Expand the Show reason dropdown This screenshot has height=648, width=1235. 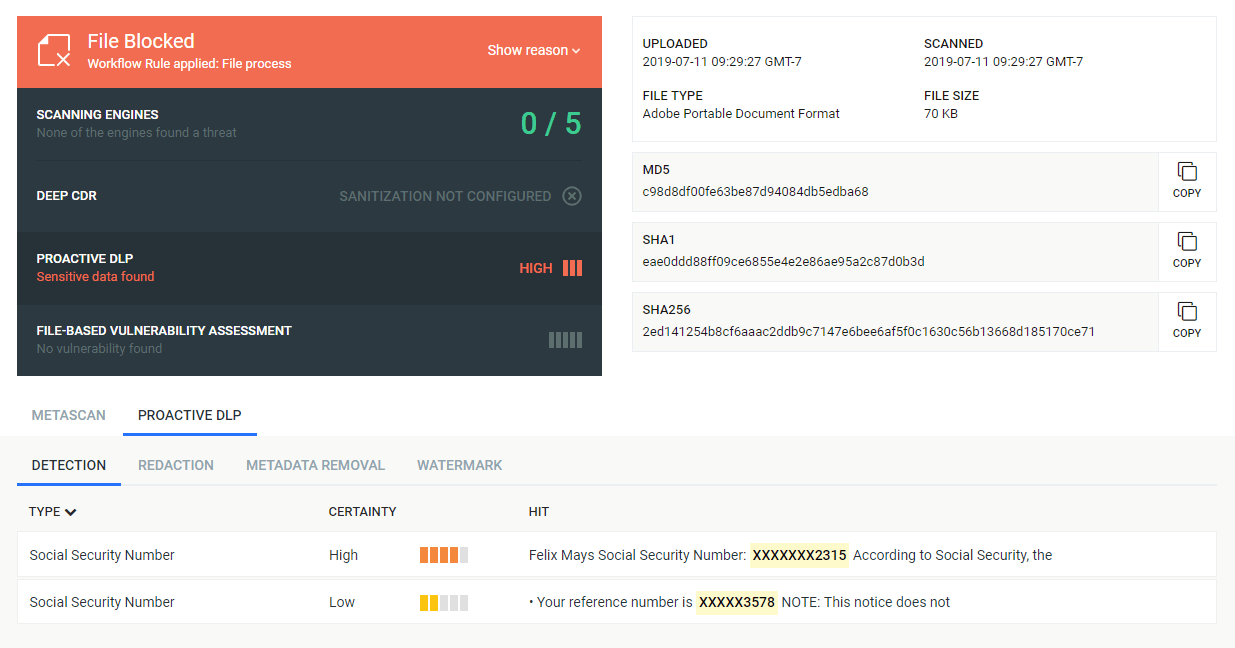(533, 50)
